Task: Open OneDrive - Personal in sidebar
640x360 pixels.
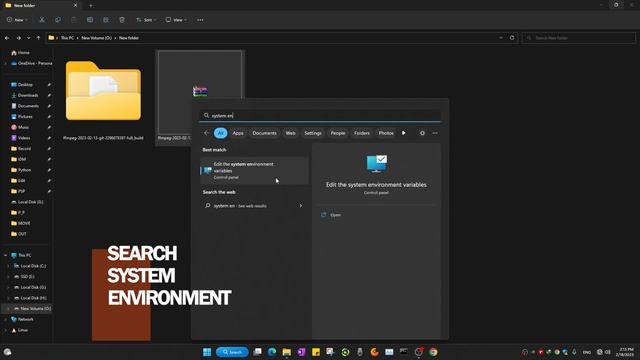Action: coord(31,63)
